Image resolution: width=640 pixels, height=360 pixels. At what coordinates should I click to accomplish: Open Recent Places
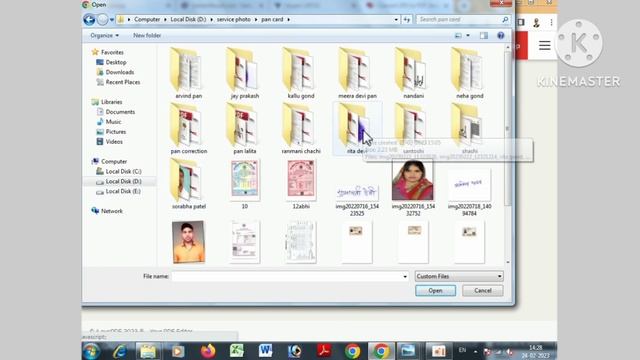tap(123, 82)
